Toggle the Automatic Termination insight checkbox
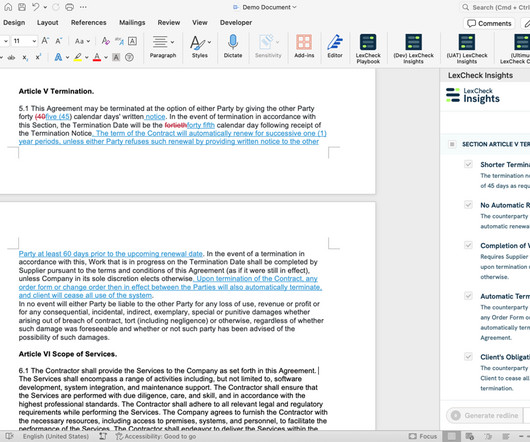The width and height of the screenshot is (530, 442). pos(468,296)
